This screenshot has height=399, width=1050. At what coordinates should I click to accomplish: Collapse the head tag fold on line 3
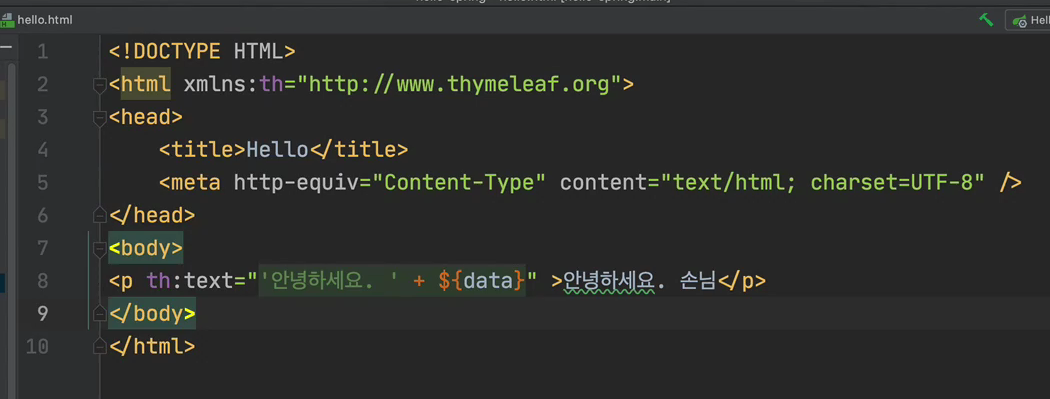click(100, 118)
